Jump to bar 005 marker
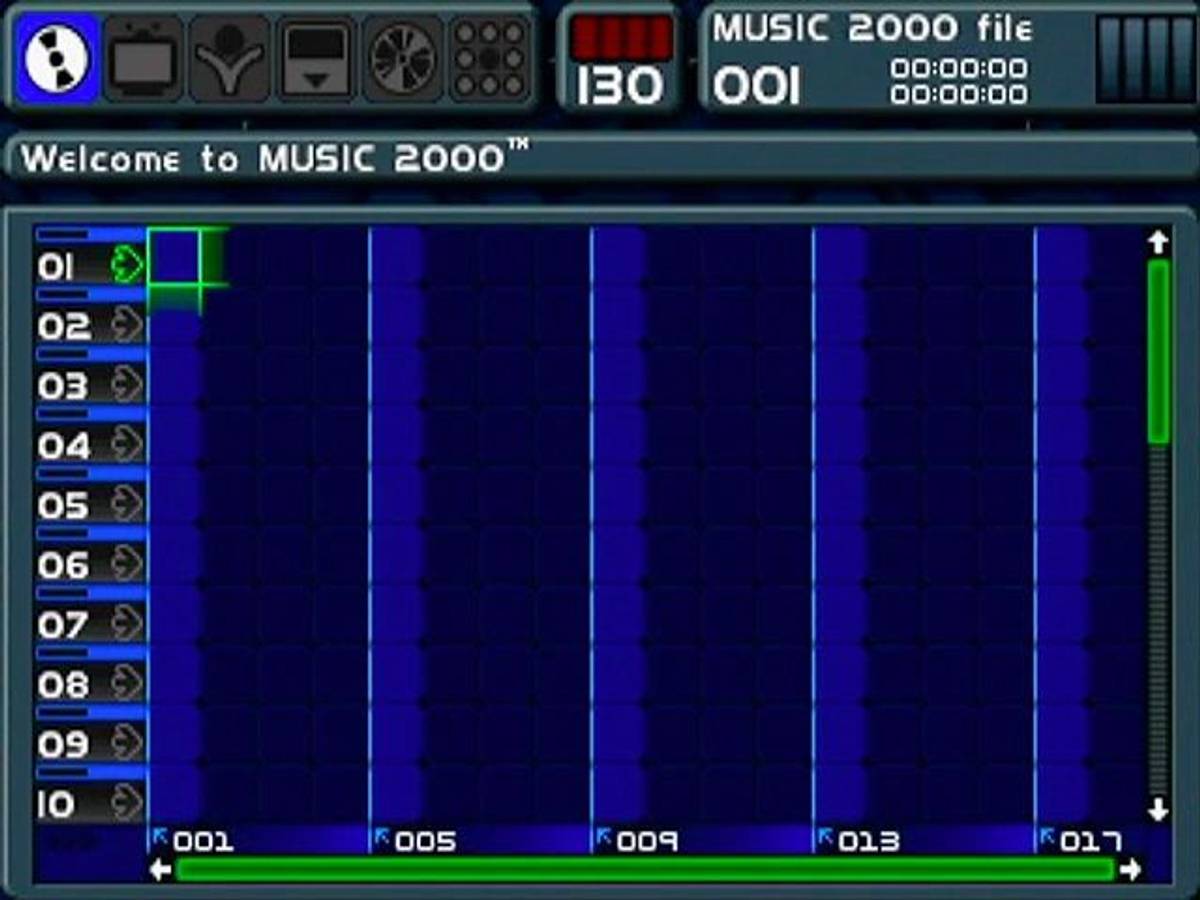 coord(418,841)
